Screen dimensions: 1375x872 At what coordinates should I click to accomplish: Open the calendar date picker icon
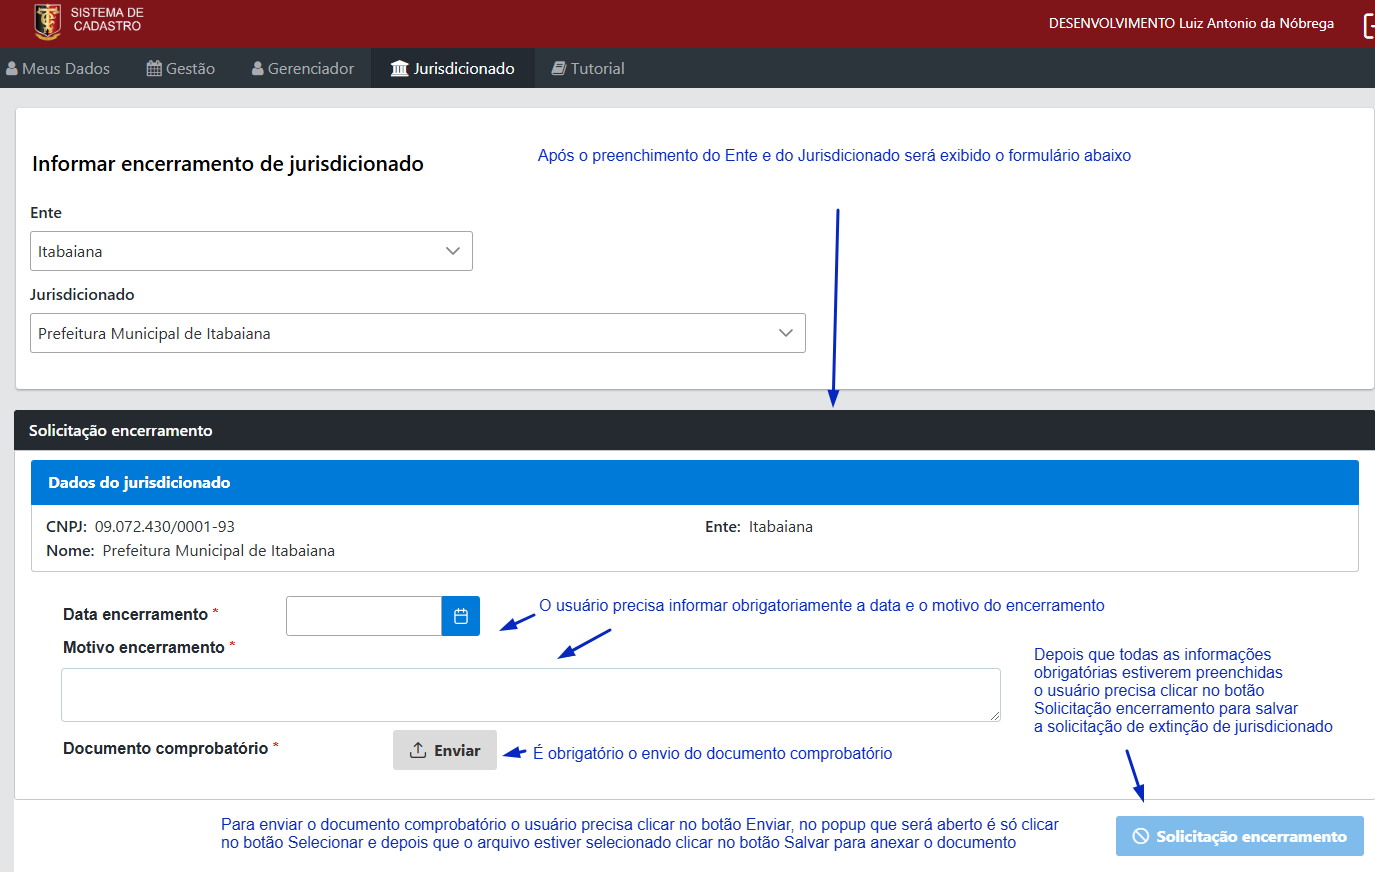coord(461,616)
